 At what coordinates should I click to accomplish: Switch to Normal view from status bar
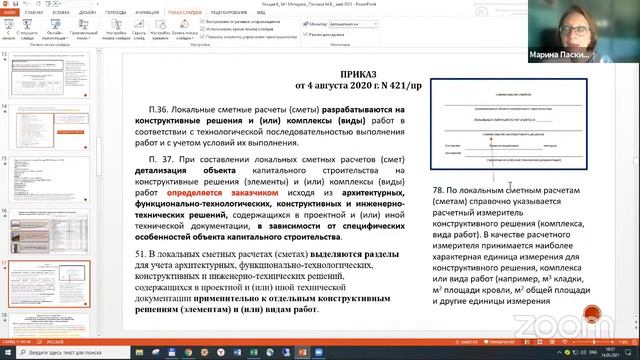tap(527, 342)
